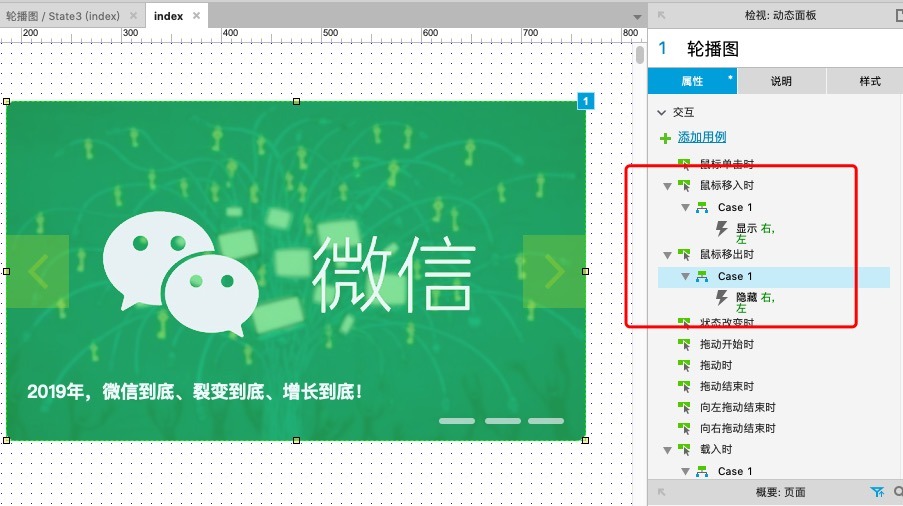The height and width of the screenshot is (506, 903).
Task: Click the lightning icon beside 隐藏 action
Action: pos(722,298)
